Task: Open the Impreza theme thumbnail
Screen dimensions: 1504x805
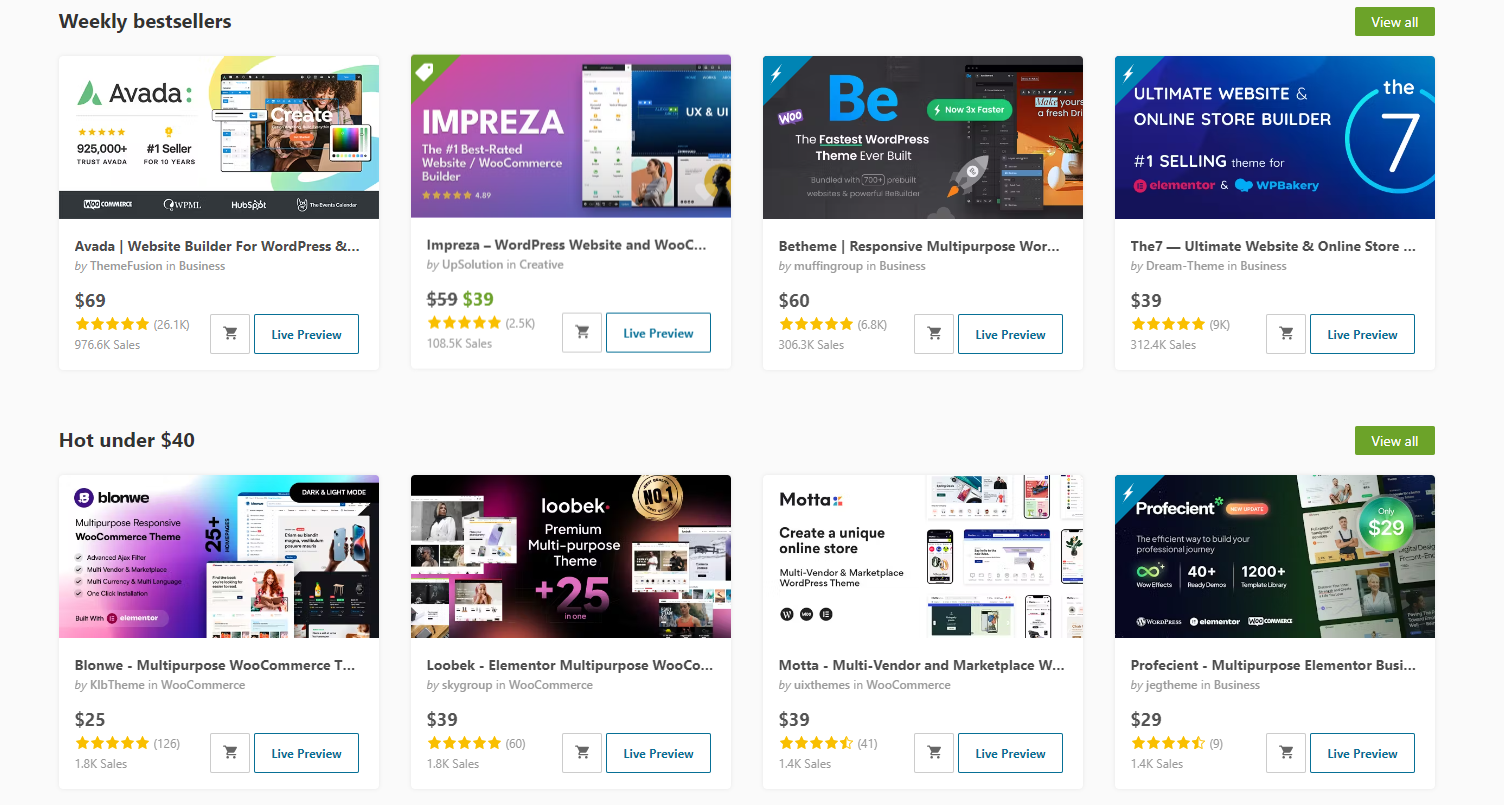Action: tap(571, 136)
